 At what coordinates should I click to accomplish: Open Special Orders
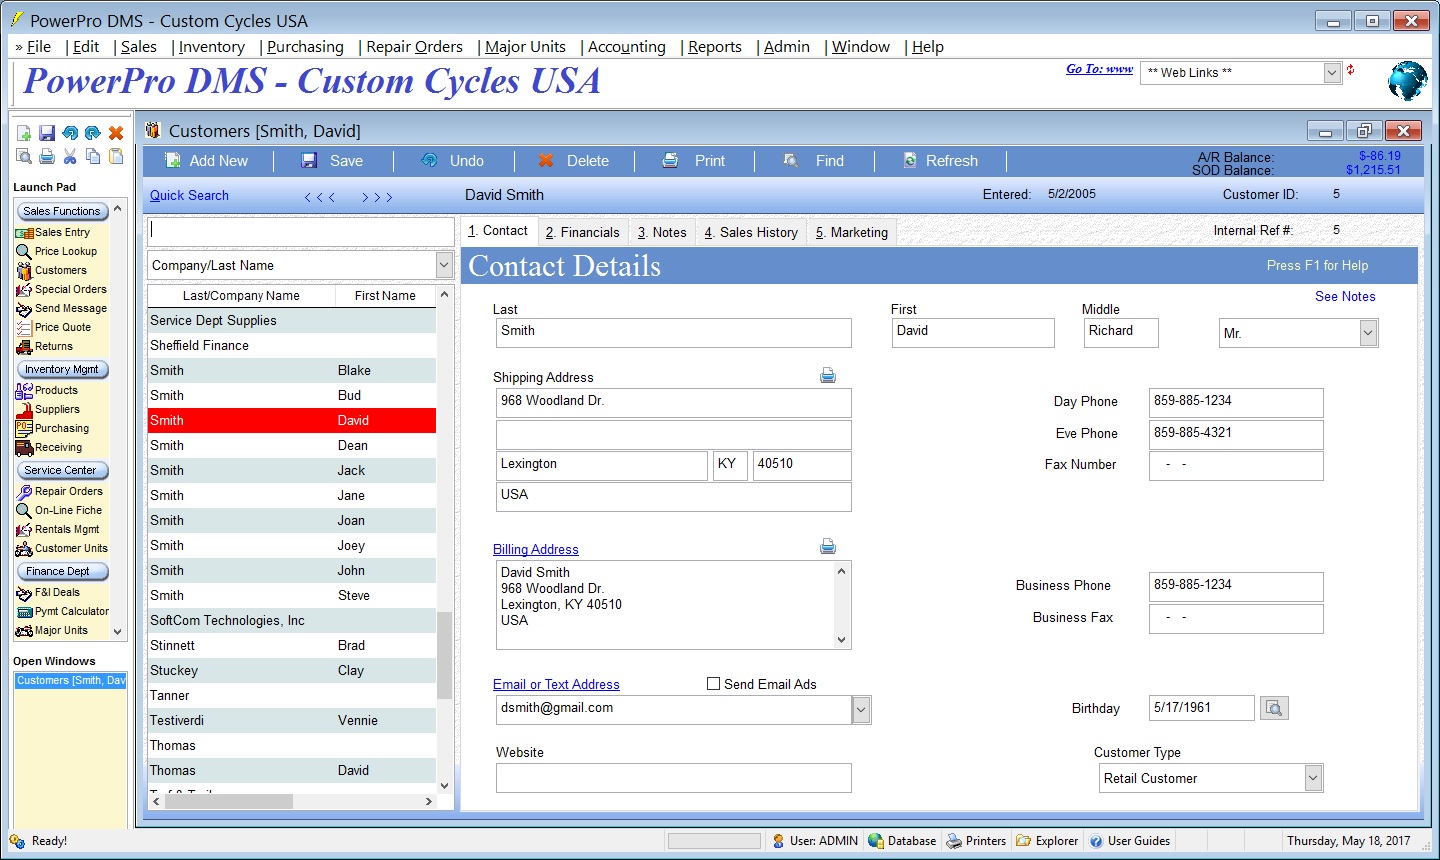(67, 289)
